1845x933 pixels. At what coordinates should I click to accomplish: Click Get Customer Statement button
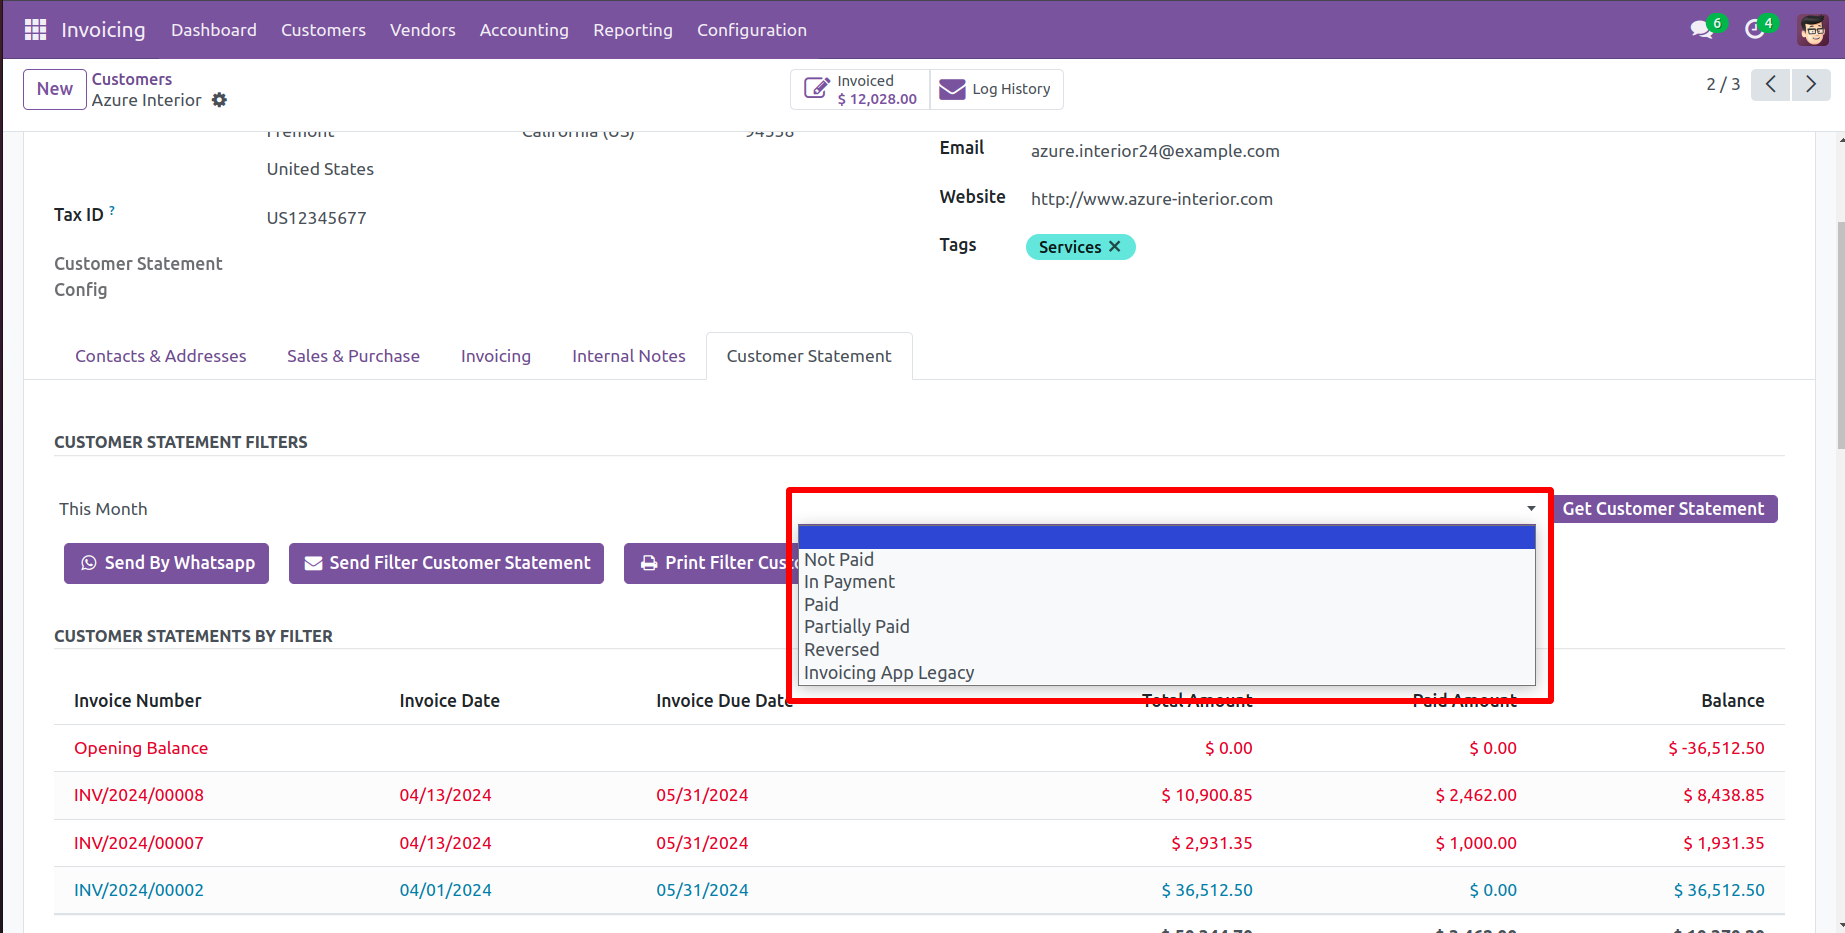click(1663, 509)
